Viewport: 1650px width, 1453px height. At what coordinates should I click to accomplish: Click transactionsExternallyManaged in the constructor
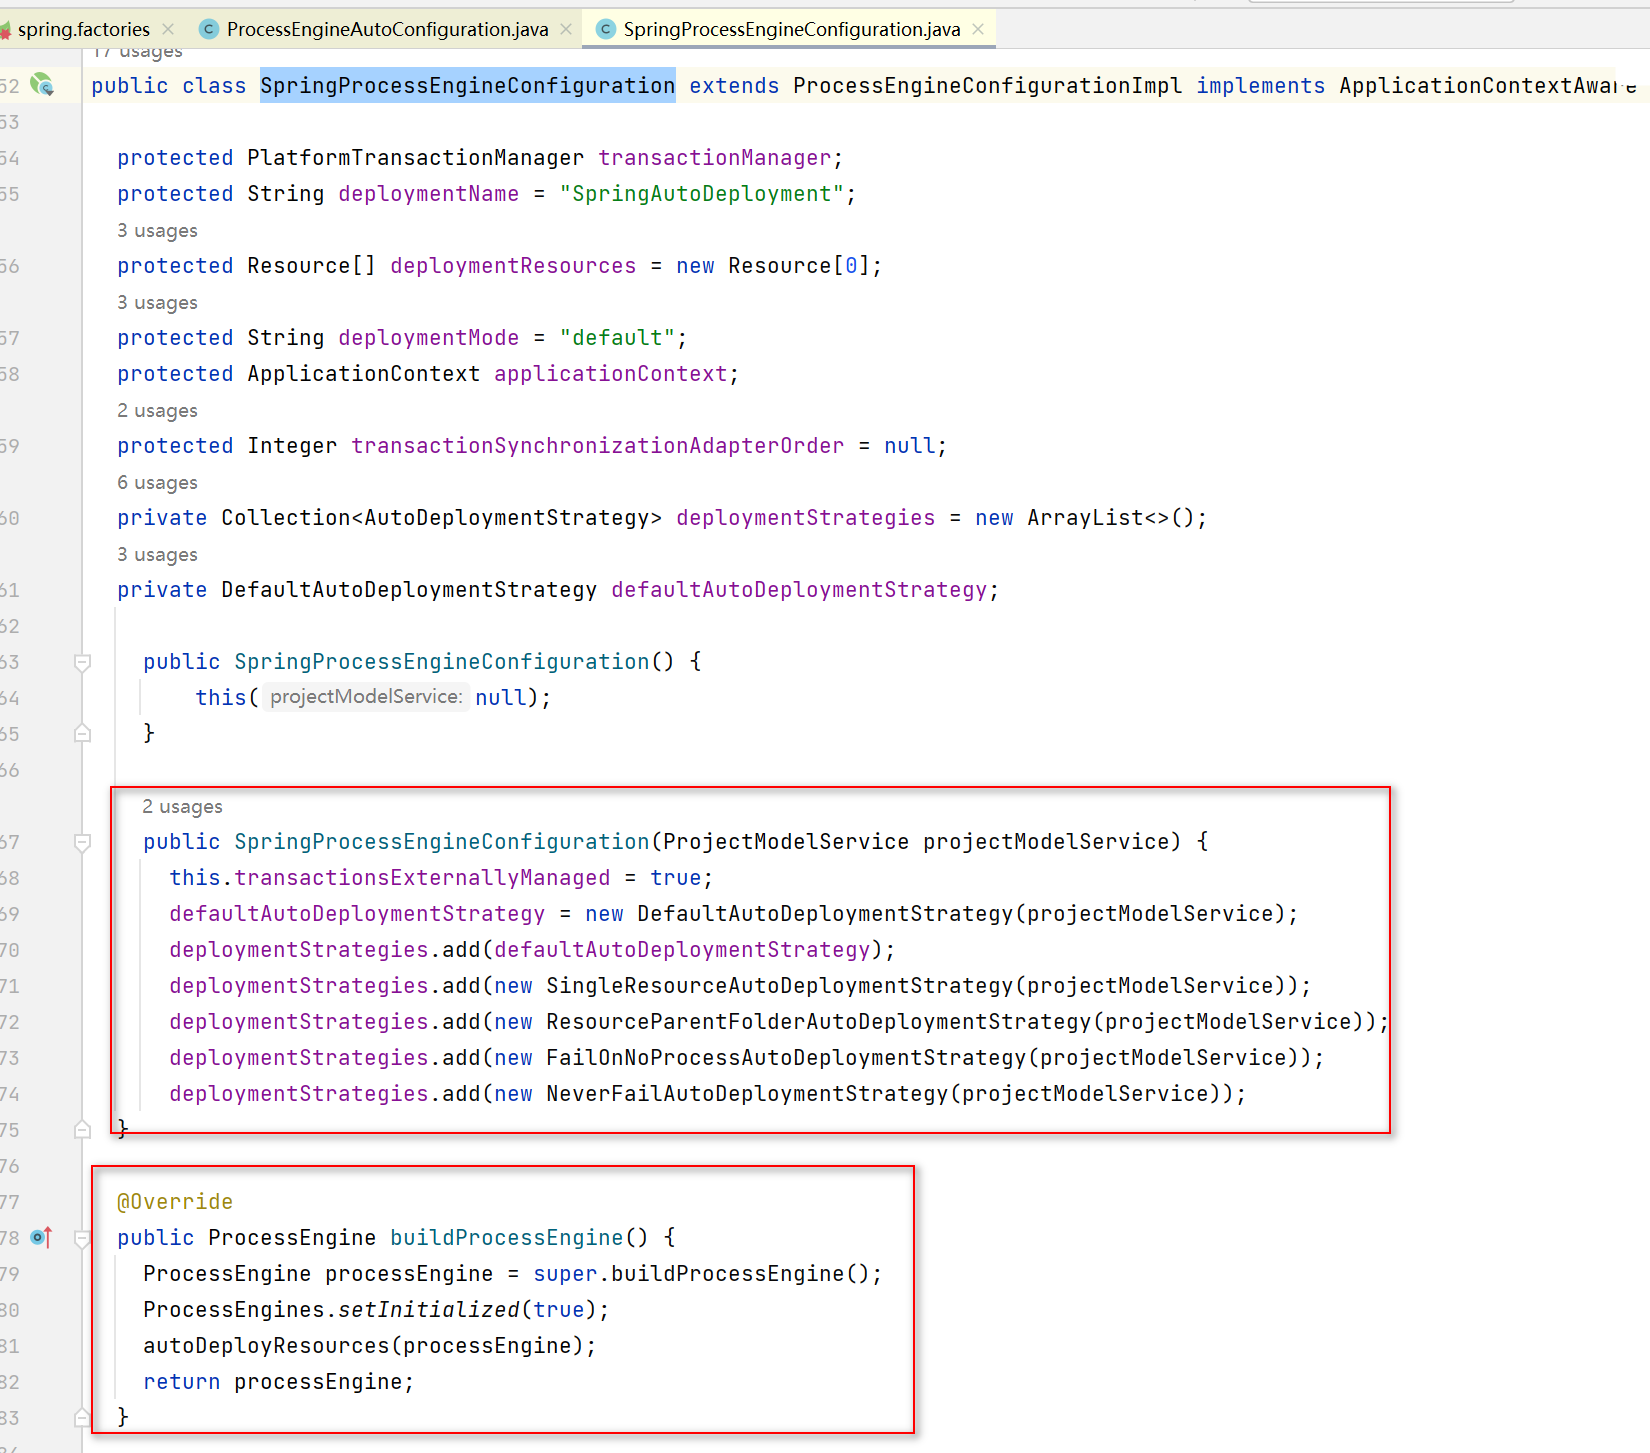click(422, 878)
